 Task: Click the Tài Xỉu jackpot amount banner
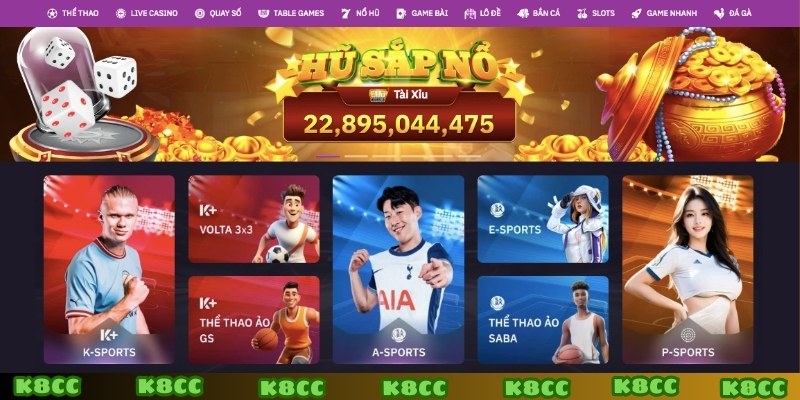pyautogui.click(x=399, y=124)
